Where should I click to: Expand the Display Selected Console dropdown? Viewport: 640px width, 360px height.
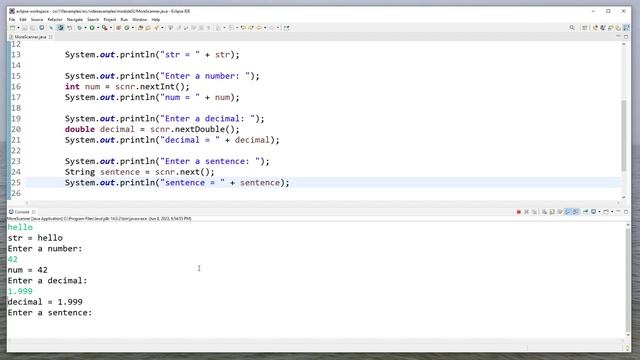tap(599, 212)
